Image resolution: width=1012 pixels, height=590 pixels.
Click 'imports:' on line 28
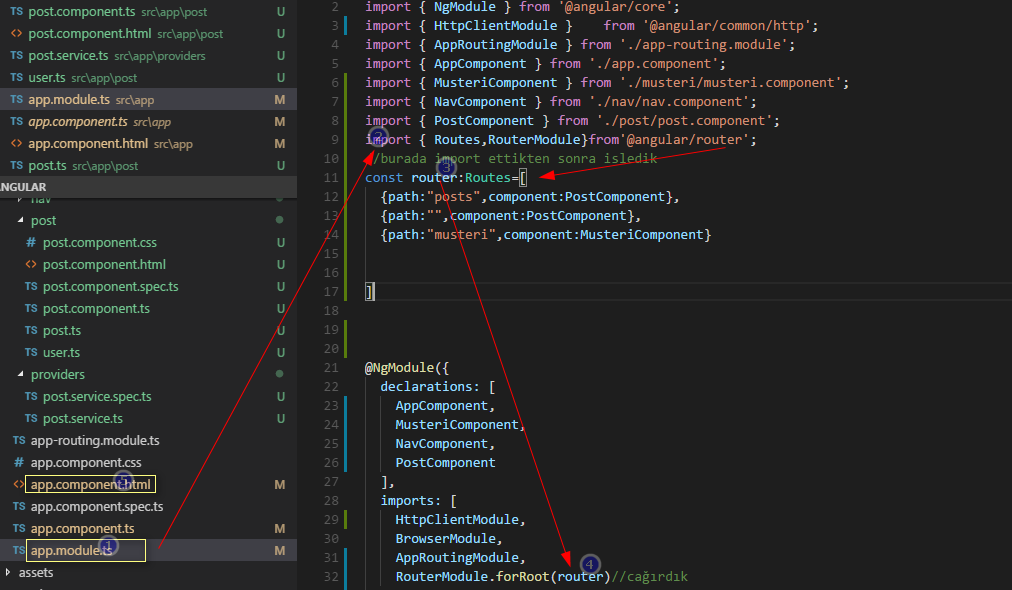pos(410,501)
